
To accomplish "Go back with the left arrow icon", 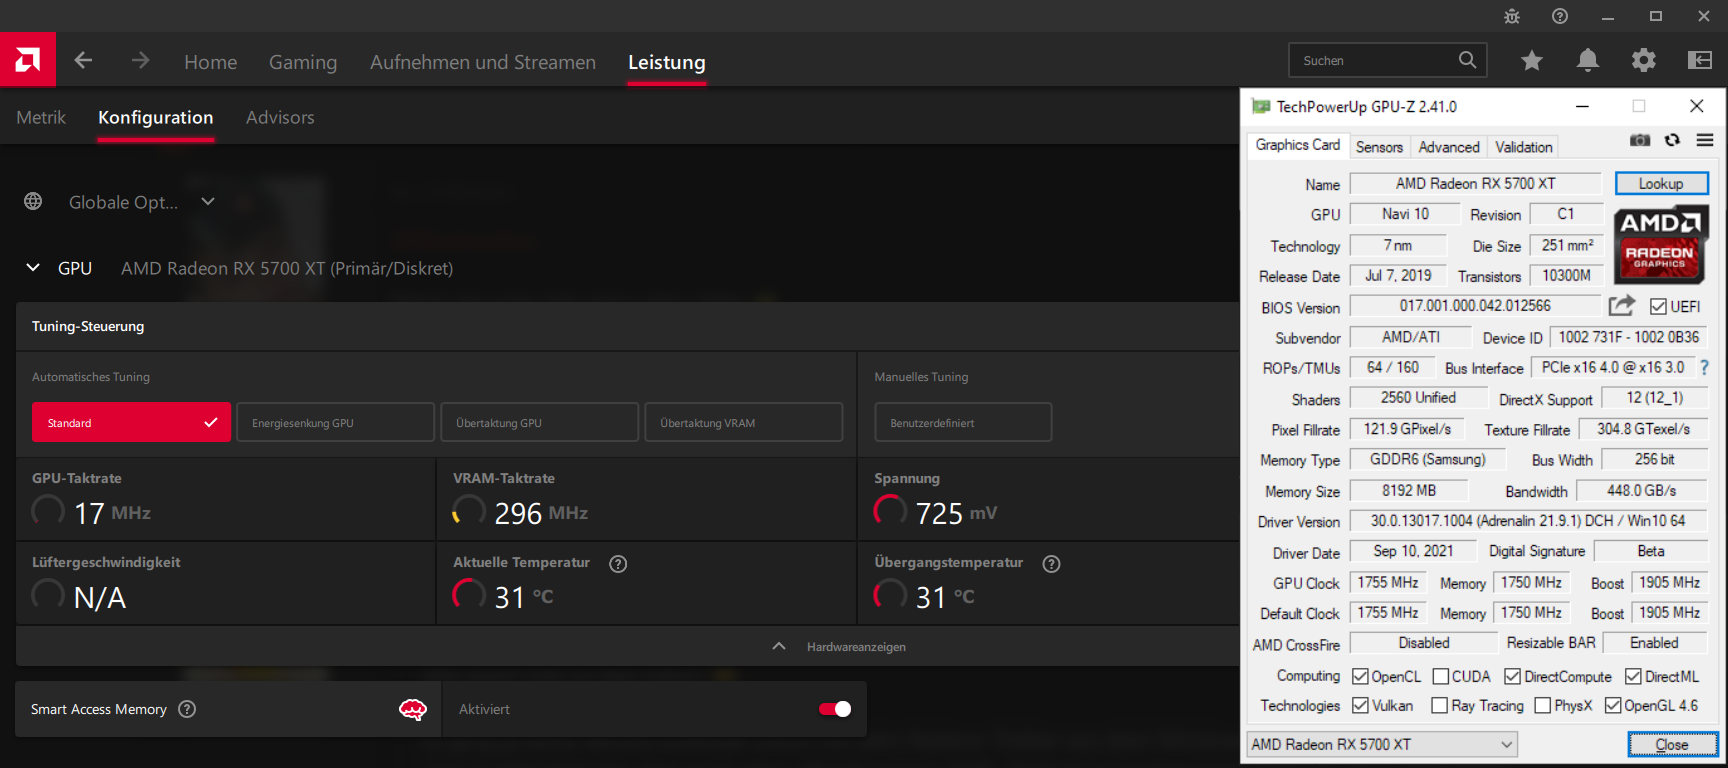I will [x=83, y=60].
